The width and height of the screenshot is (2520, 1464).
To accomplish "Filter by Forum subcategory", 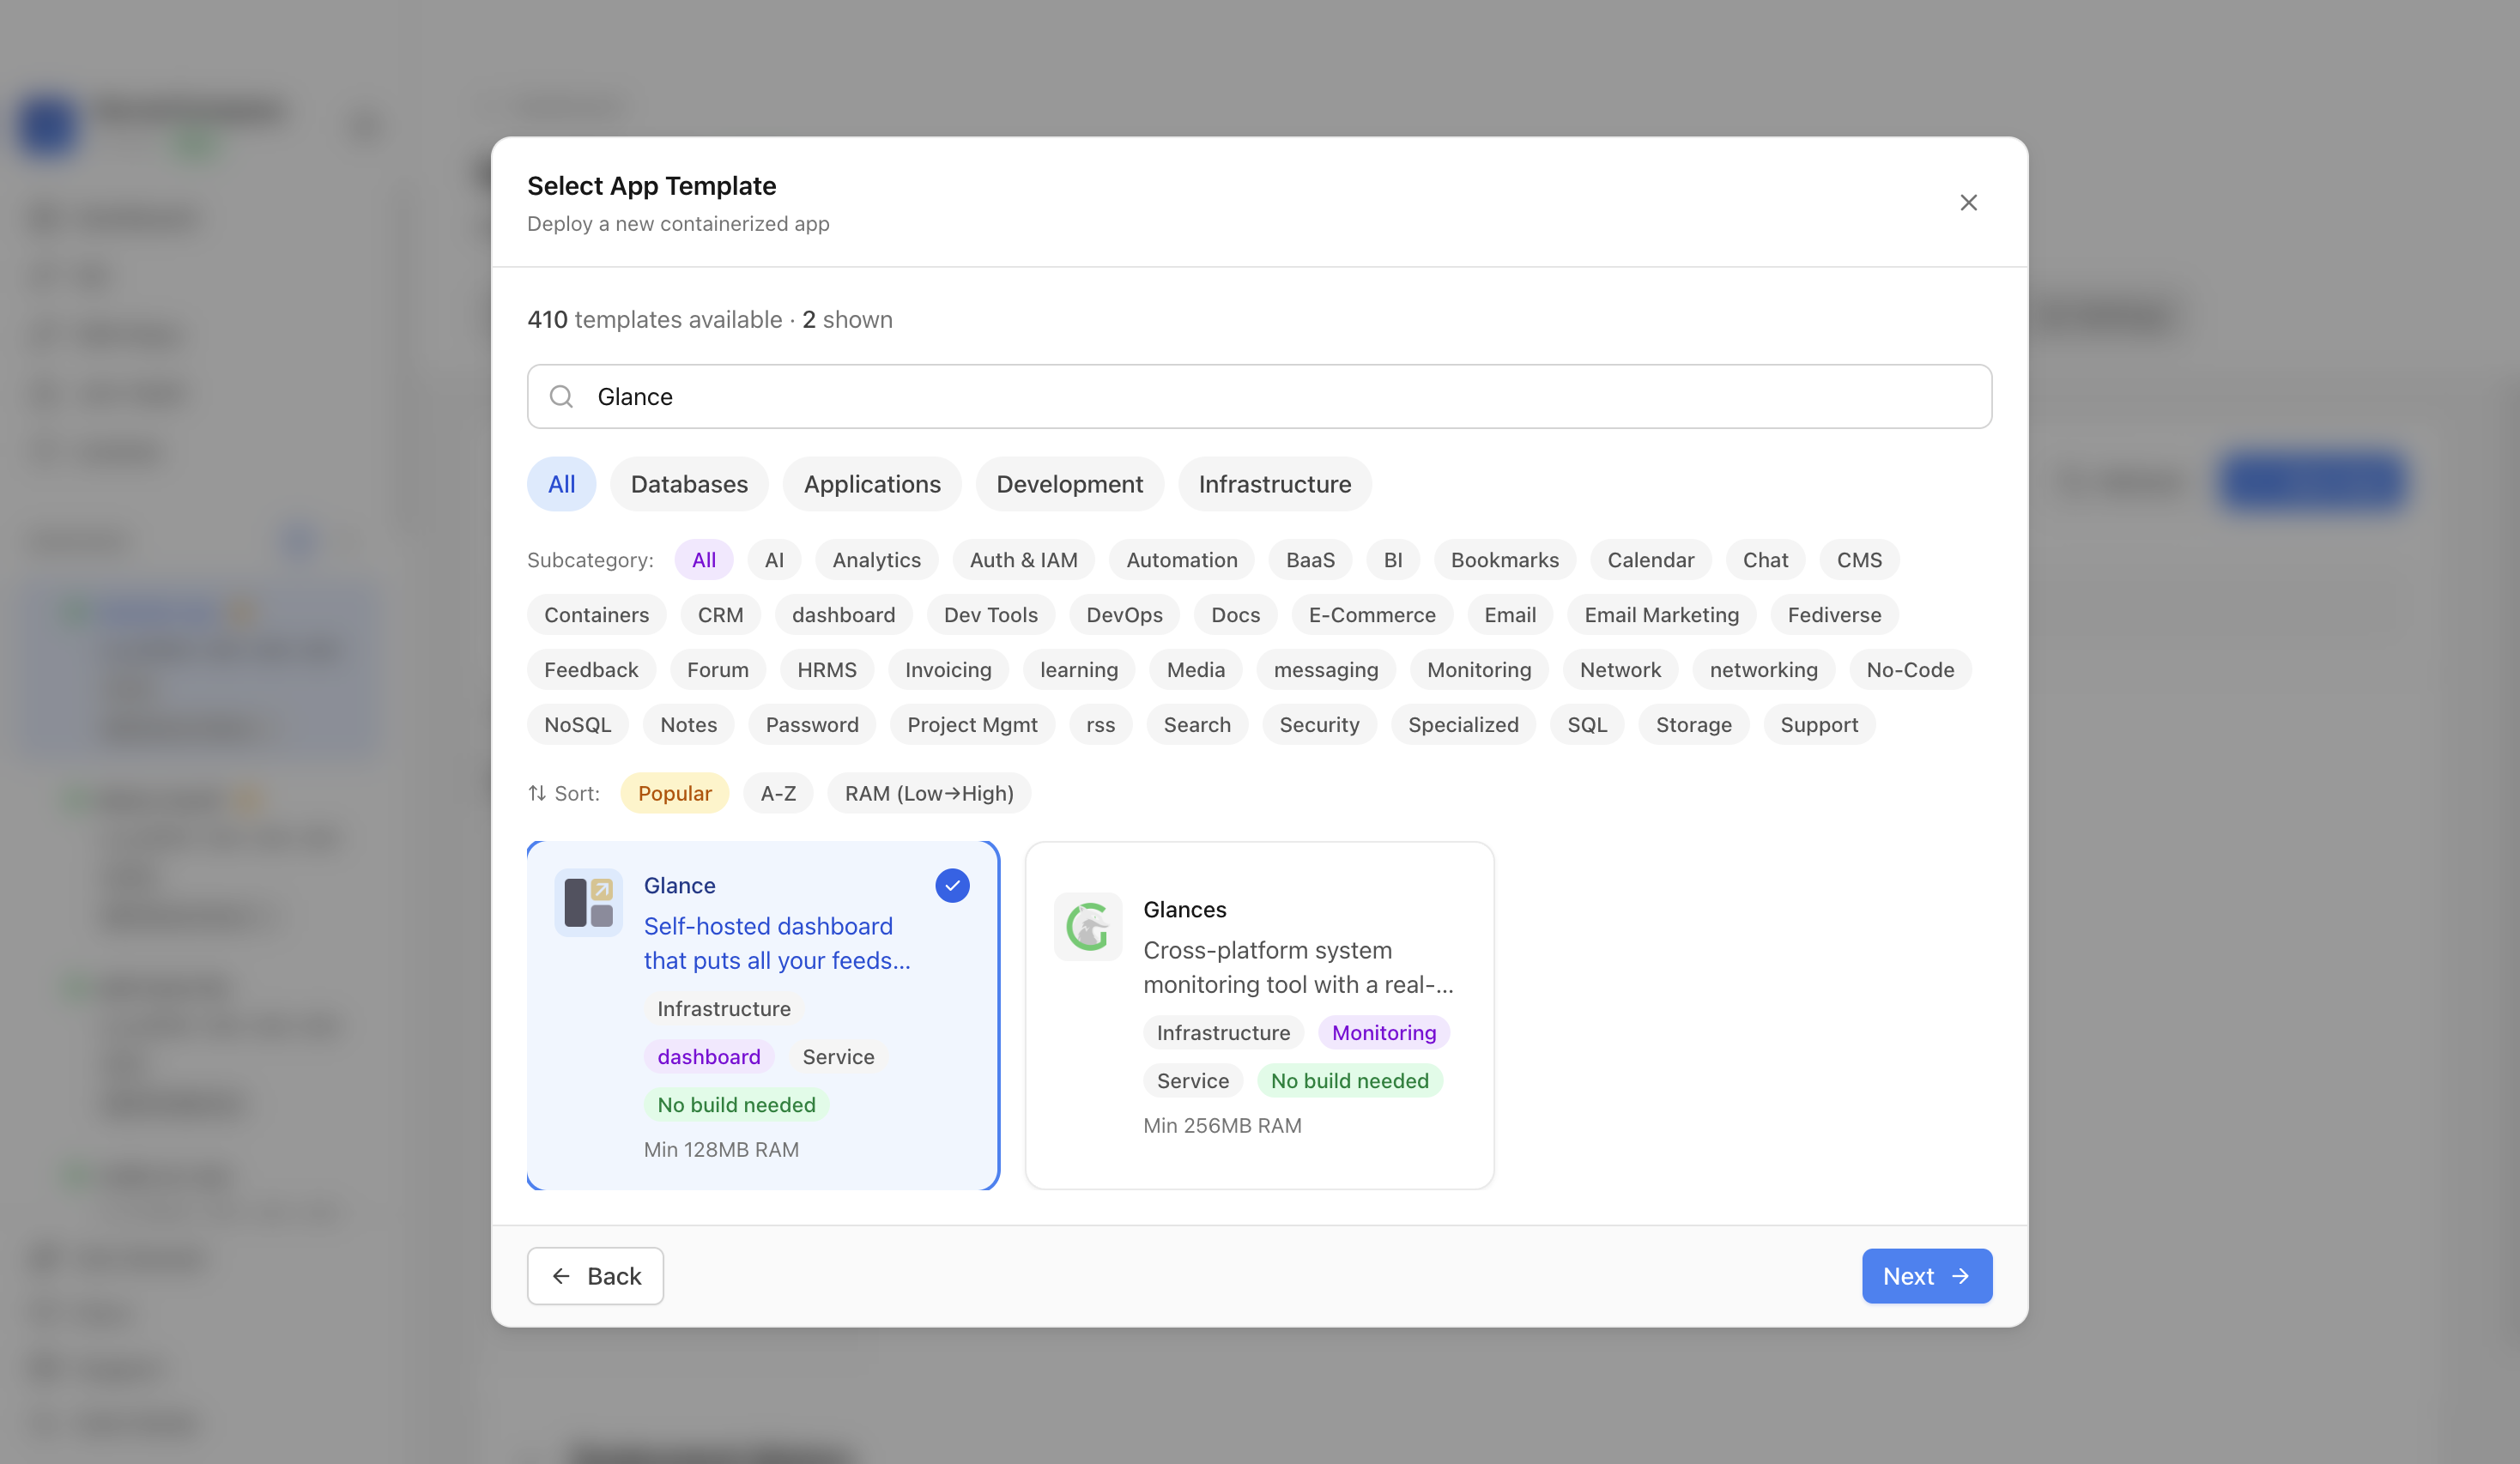I will click(x=717, y=670).
